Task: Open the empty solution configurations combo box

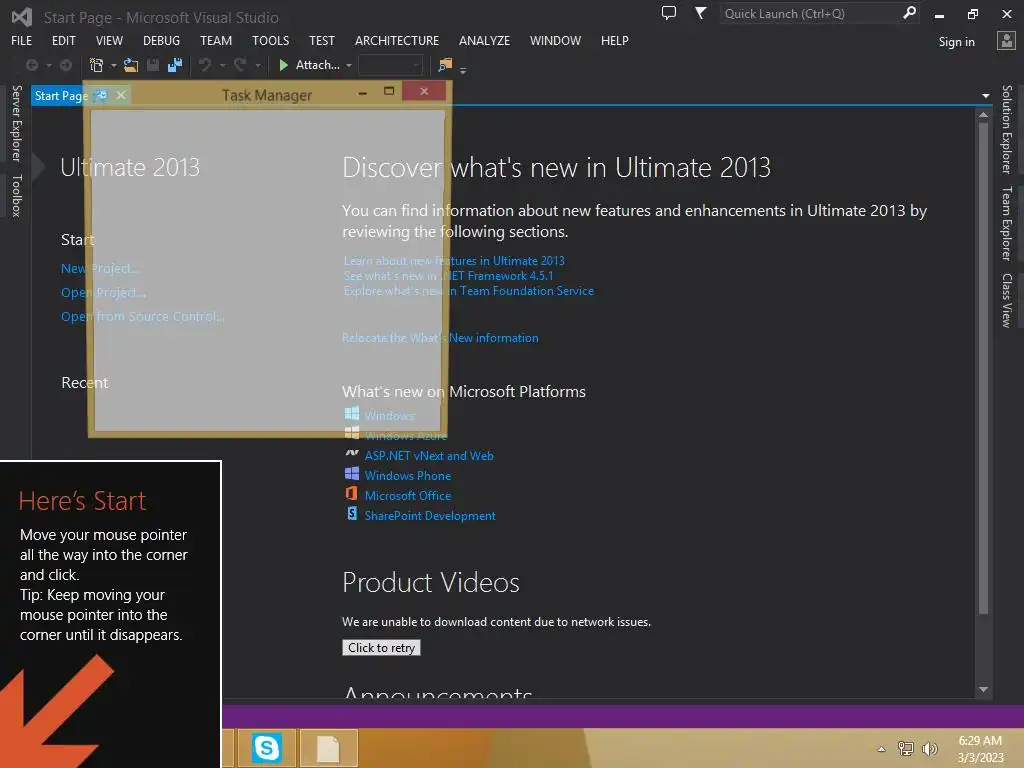Action: tap(391, 65)
